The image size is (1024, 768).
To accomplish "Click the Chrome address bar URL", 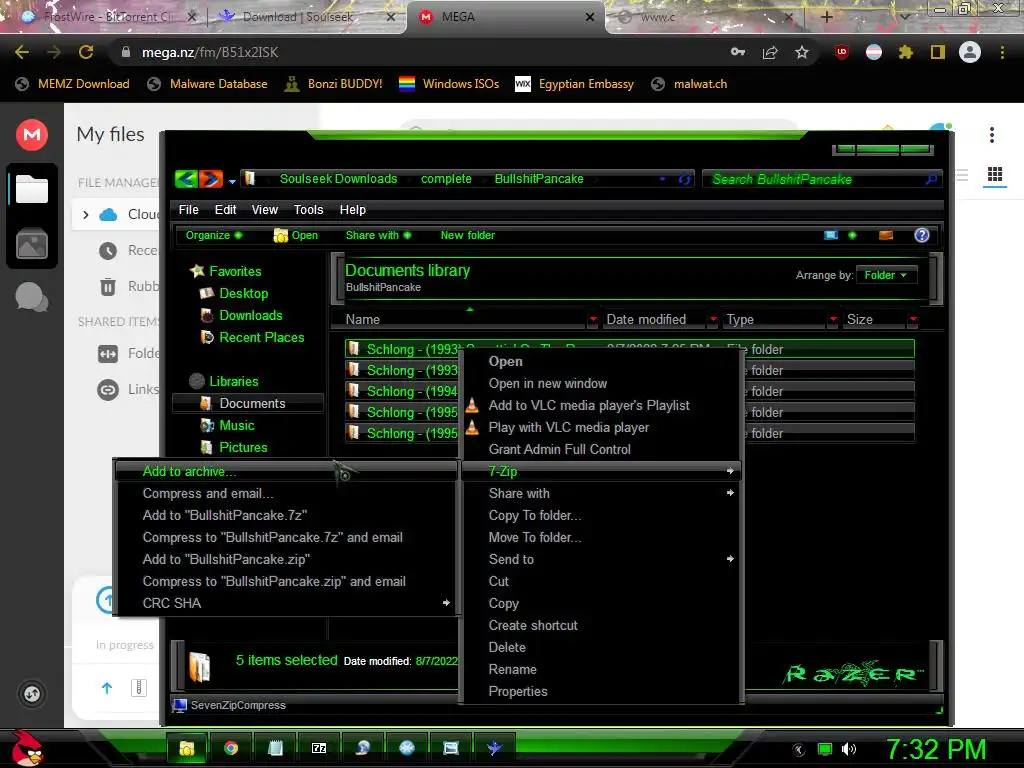I will click(210, 52).
